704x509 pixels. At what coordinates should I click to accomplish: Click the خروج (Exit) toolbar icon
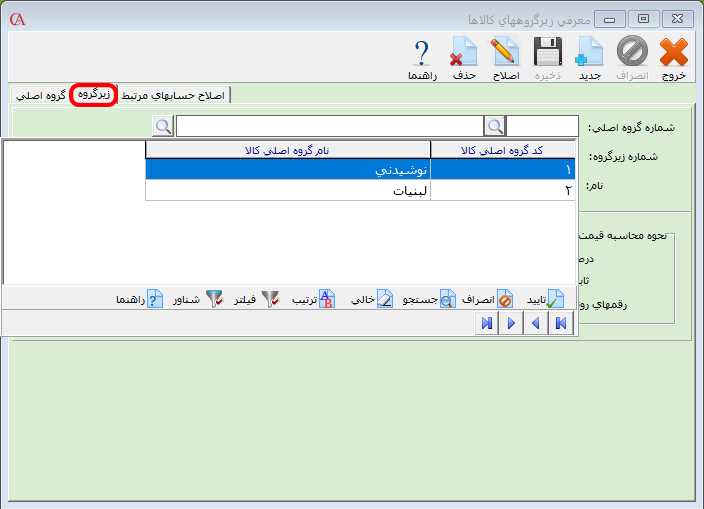[673, 58]
